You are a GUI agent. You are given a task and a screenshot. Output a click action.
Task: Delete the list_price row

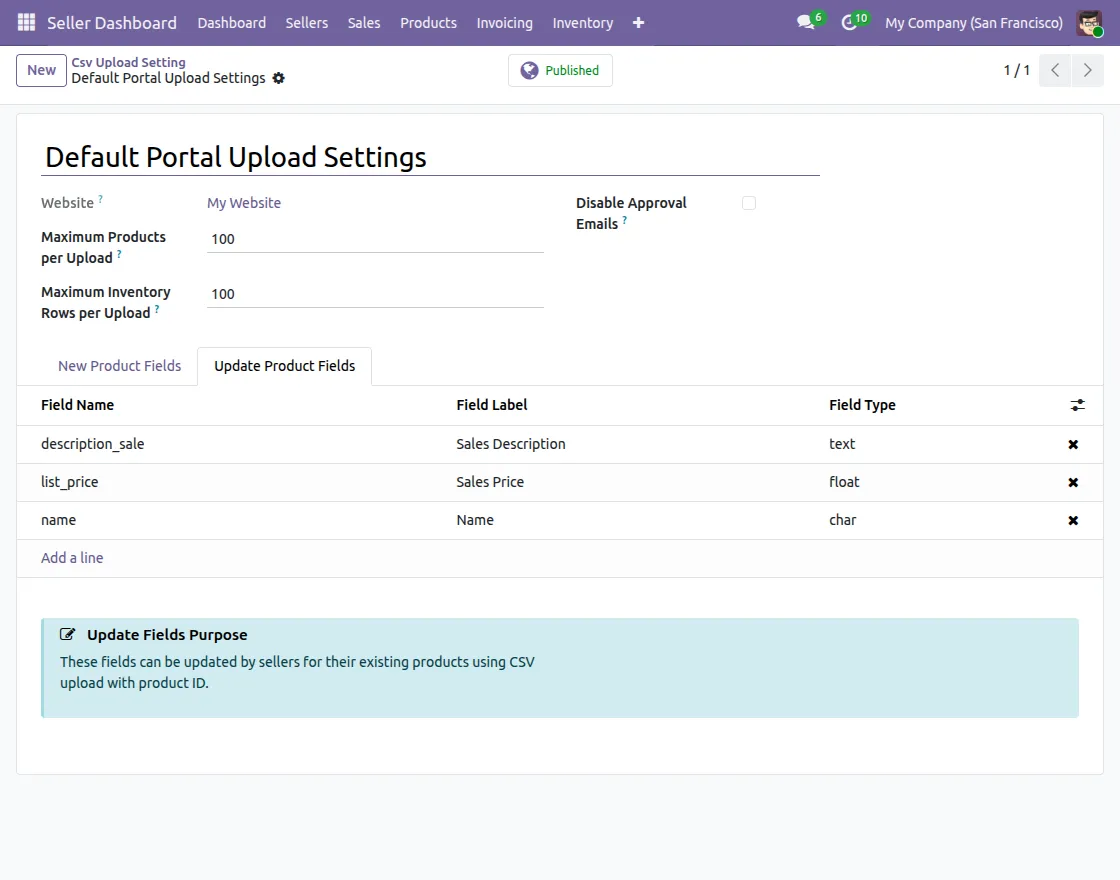pos(1073,482)
